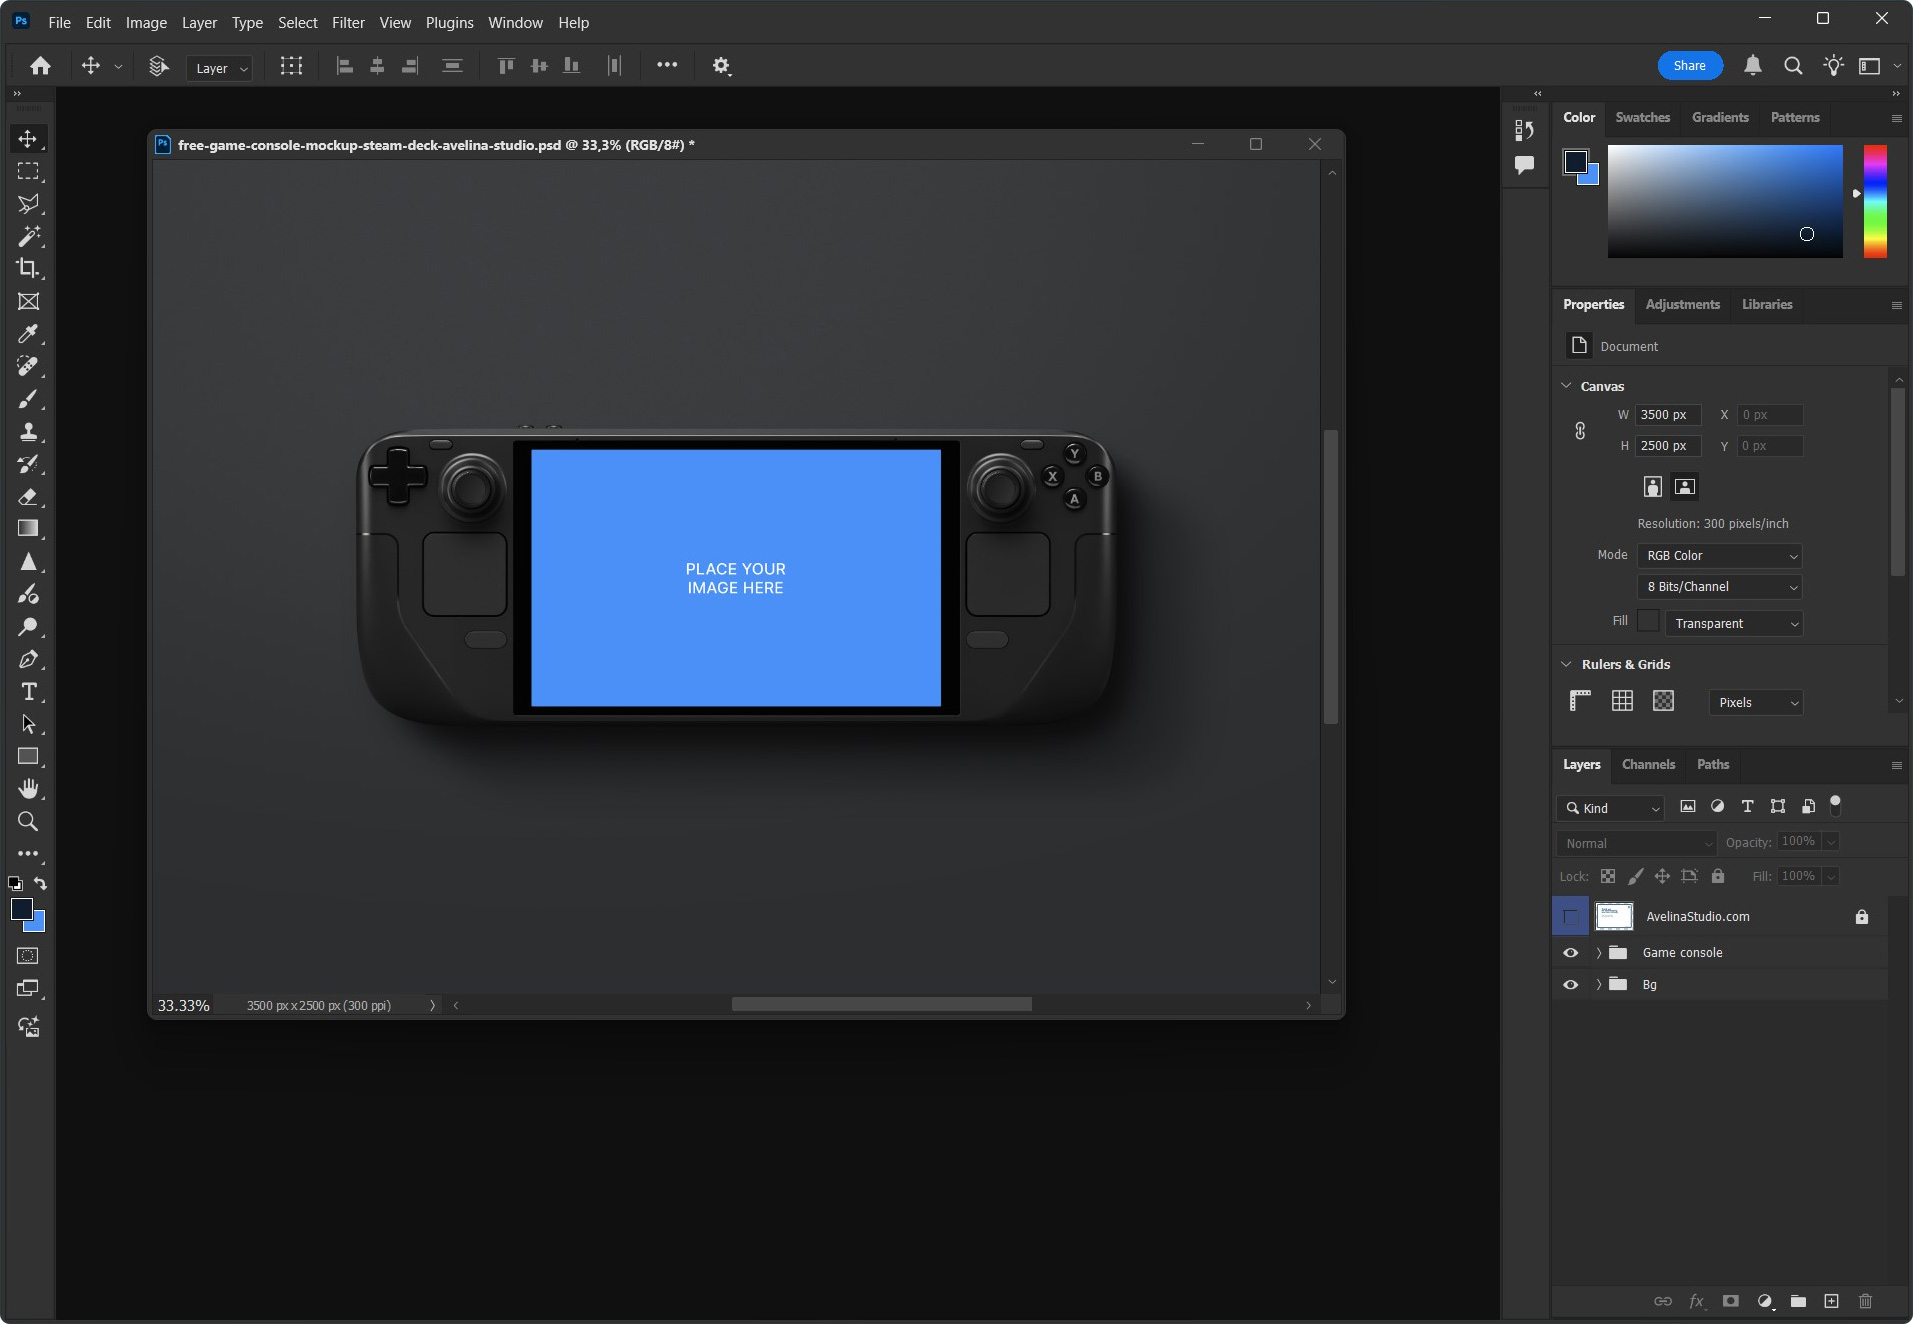The height and width of the screenshot is (1324, 1913).
Task: Click the delete layer trash icon
Action: [x=1865, y=1301]
